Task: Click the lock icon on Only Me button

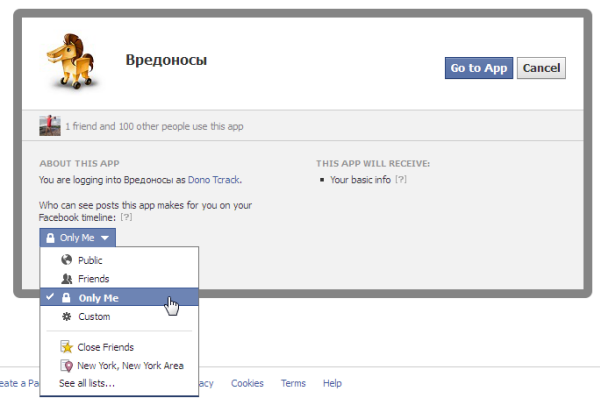Action: pyautogui.click(x=50, y=238)
